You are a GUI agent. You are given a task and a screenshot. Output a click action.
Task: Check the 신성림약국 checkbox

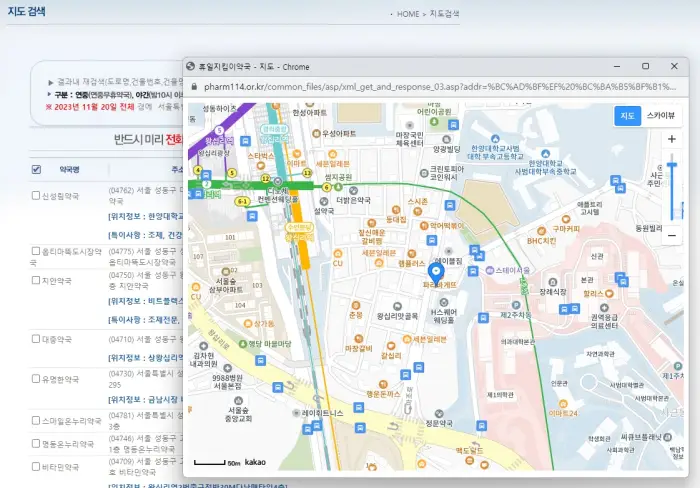tap(36, 195)
